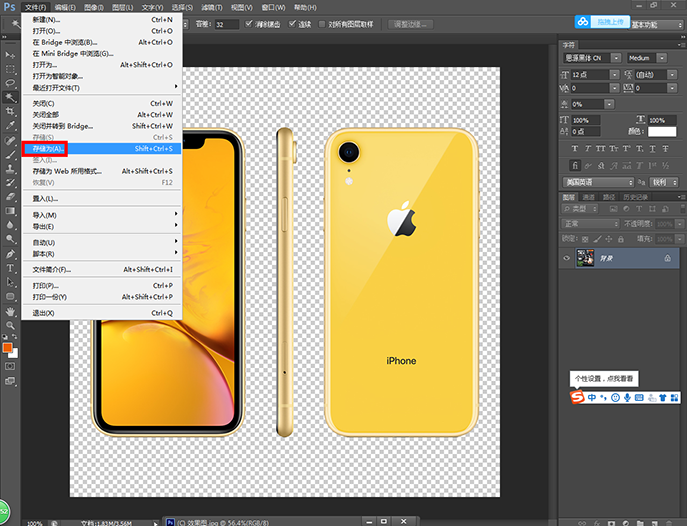Click the tolerance (容差) input field
687x526 pixels.
coord(227,25)
